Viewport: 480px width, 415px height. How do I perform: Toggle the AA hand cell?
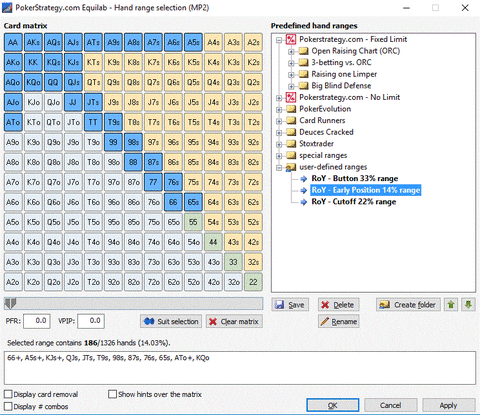click(13, 42)
